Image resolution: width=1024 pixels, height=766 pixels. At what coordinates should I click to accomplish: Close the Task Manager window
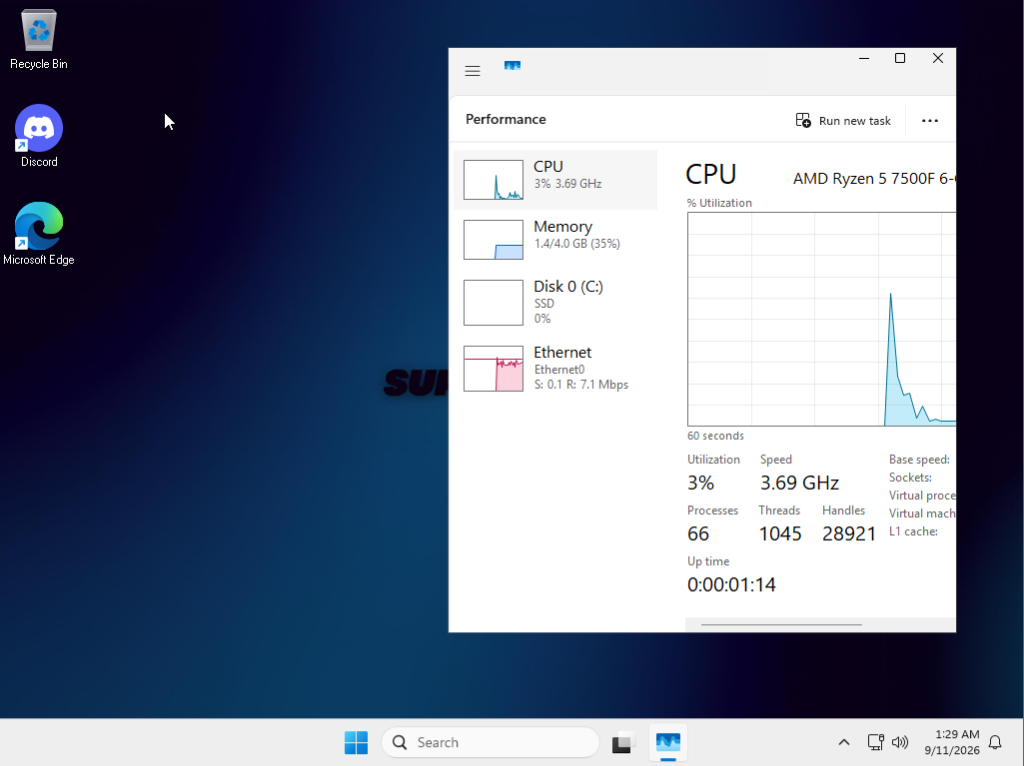[938, 58]
